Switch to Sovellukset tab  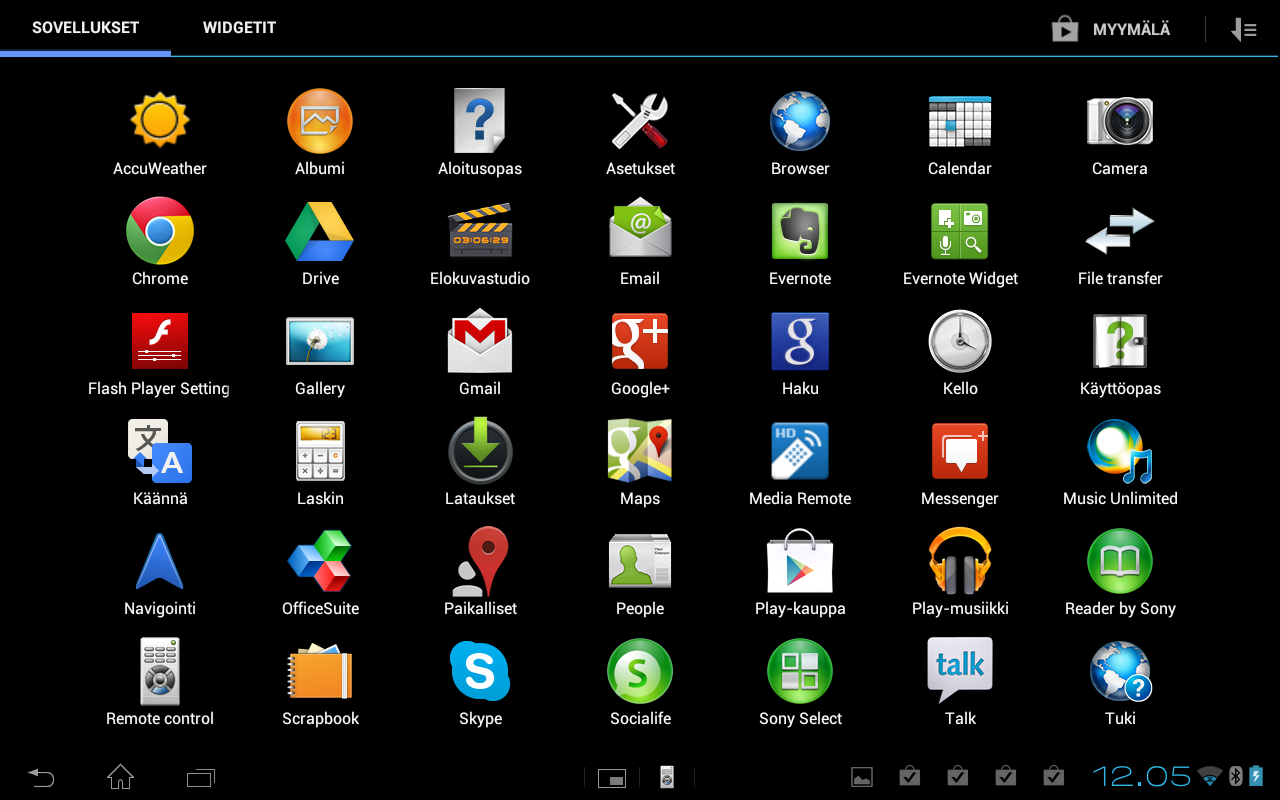(x=85, y=28)
